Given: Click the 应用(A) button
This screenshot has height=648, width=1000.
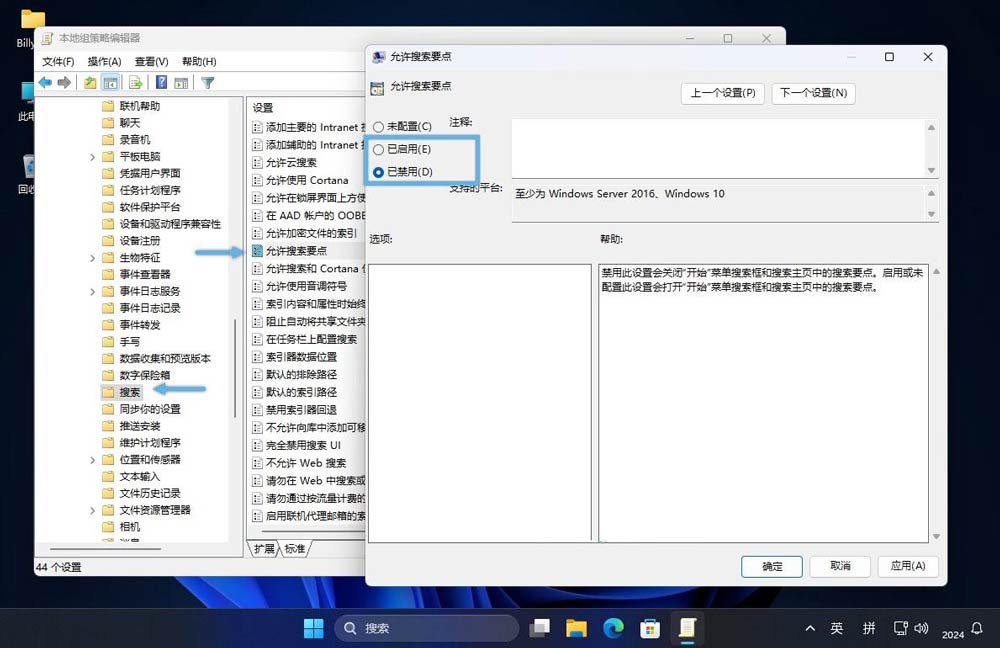Looking at the screenshot, I should tap(907, 566).
